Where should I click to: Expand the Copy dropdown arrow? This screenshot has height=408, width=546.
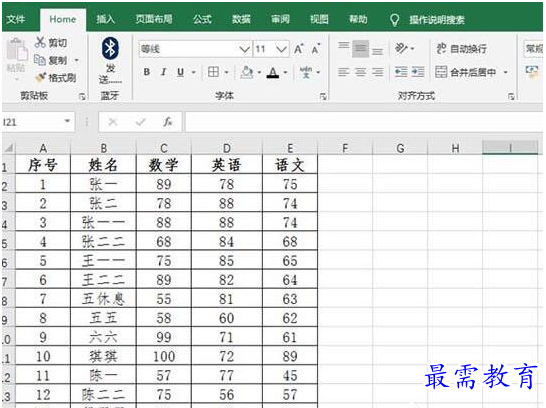[77, 60]
